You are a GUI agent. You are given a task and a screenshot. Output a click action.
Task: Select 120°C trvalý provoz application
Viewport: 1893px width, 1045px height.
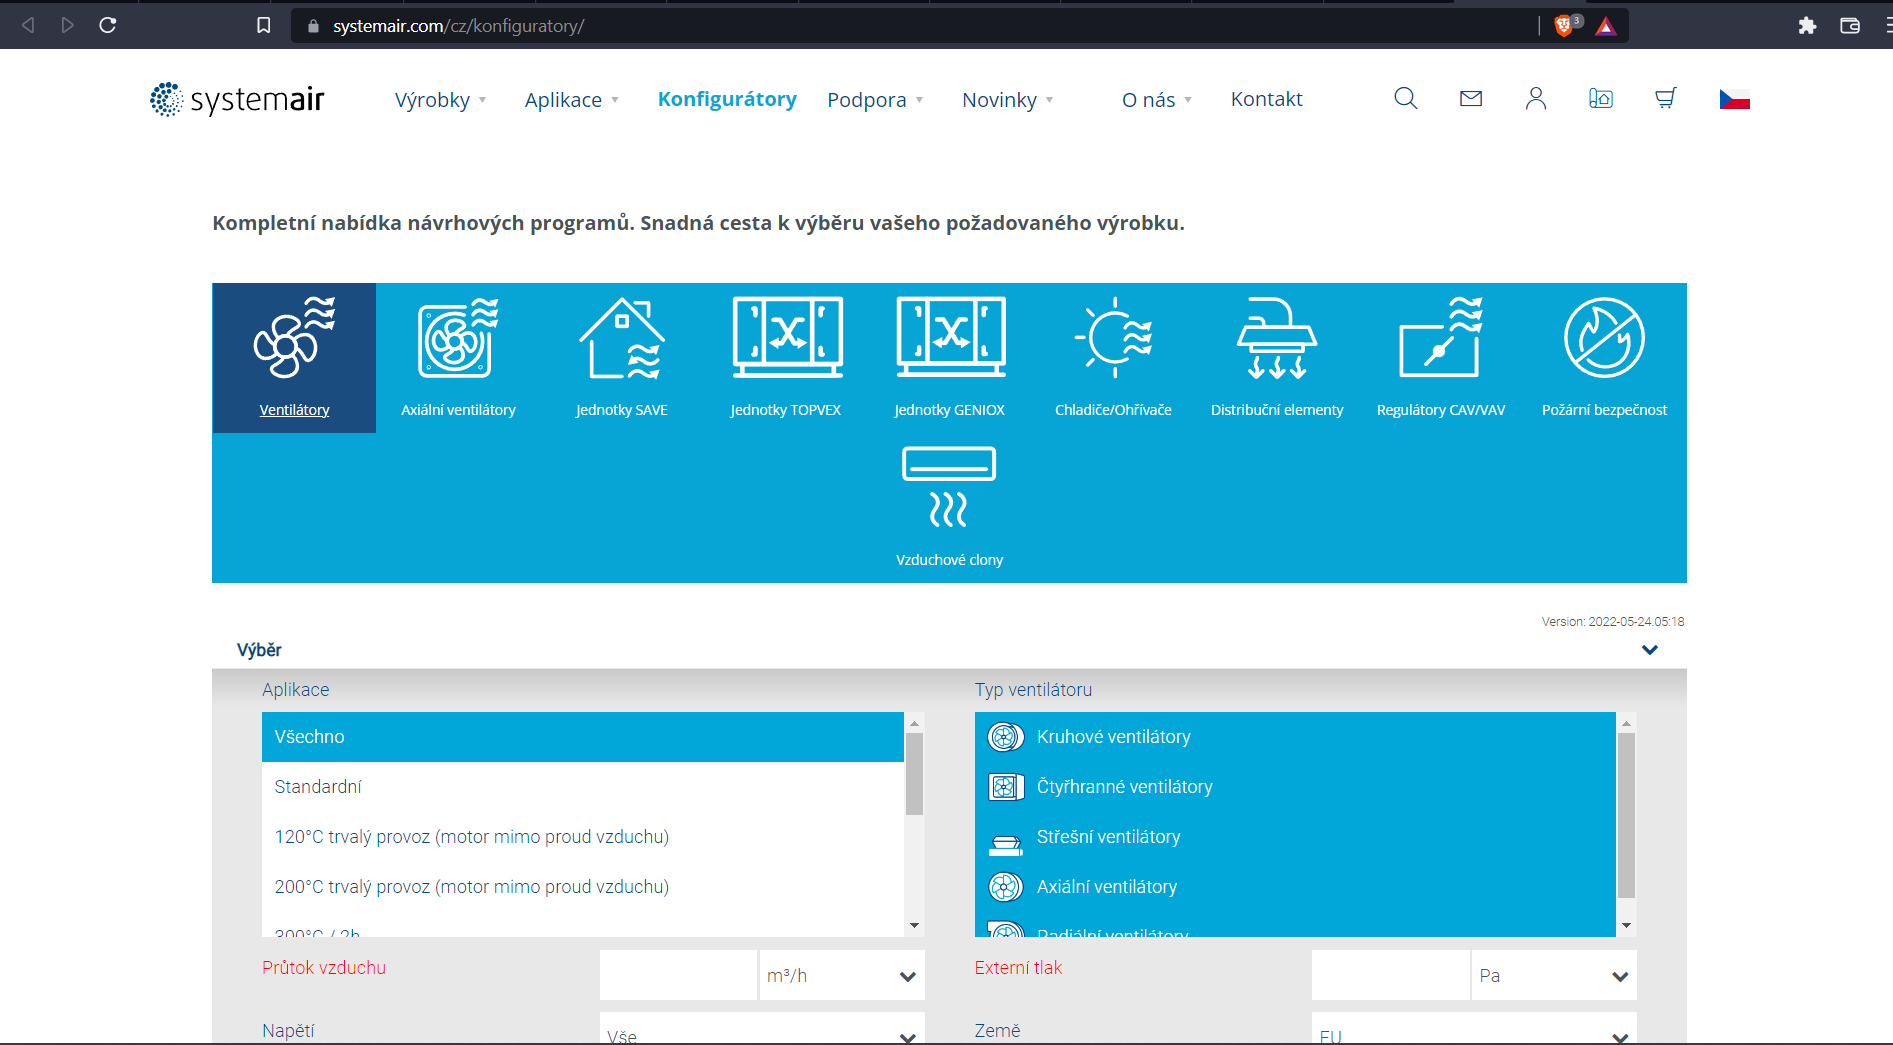pyautogui.click(x=583, y=837)
